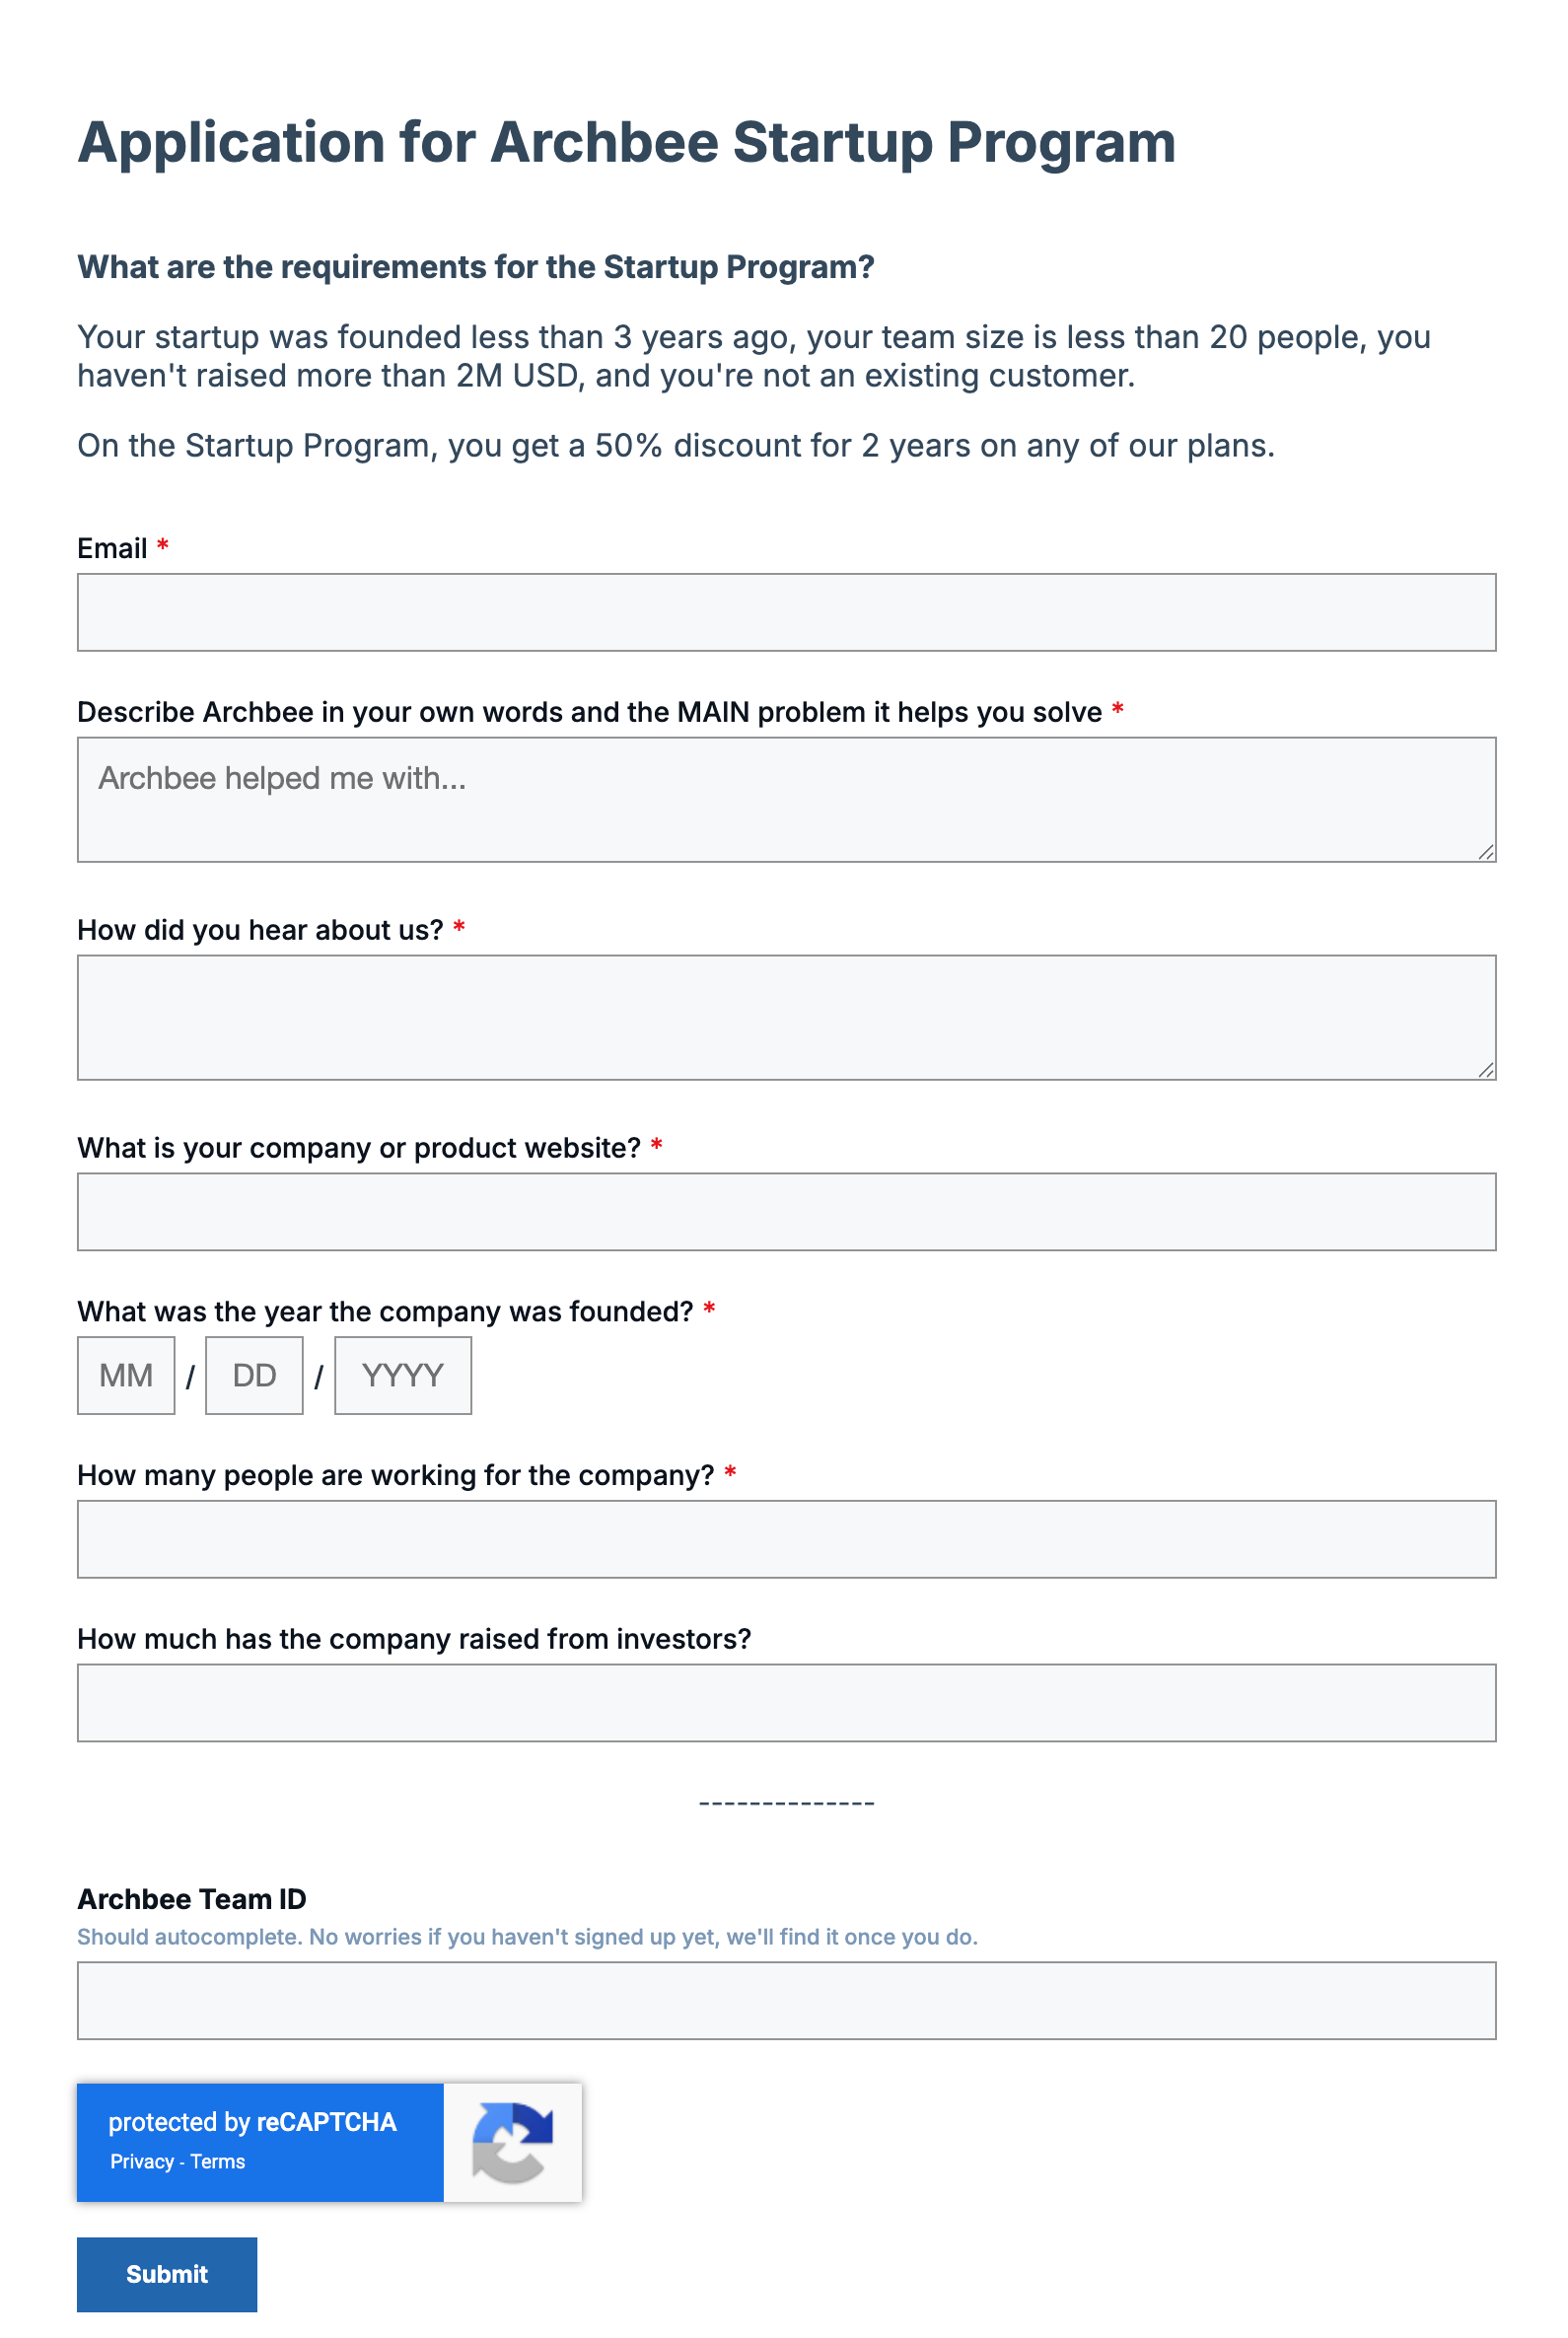Click the Archbee Team ID field
The width and height of the screenshot is (1568, 2338).
(x=786, y=1998)
